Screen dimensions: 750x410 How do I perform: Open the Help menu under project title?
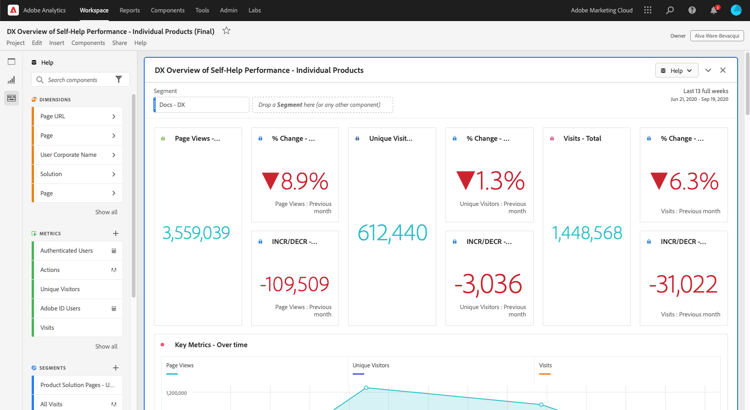pyautogui.click(x=140, y=43)
